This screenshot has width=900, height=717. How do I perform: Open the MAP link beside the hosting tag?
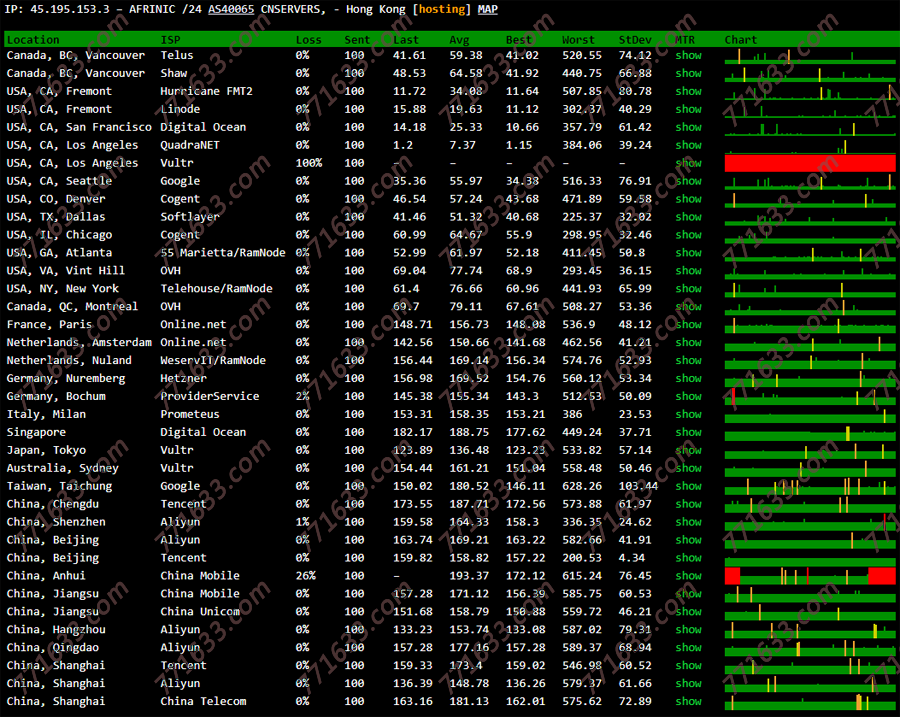tap(488, 9)
